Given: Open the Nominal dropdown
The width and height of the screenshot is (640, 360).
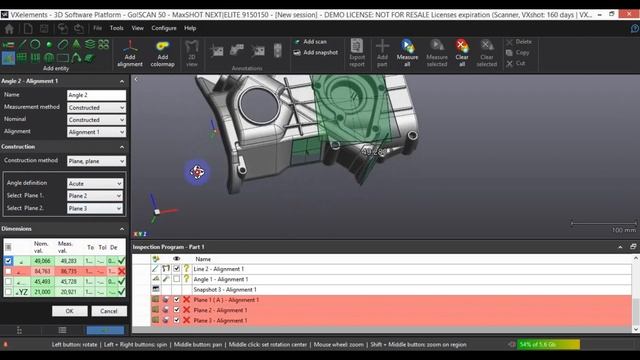Looking at the screenshot, I should [96, 120].
